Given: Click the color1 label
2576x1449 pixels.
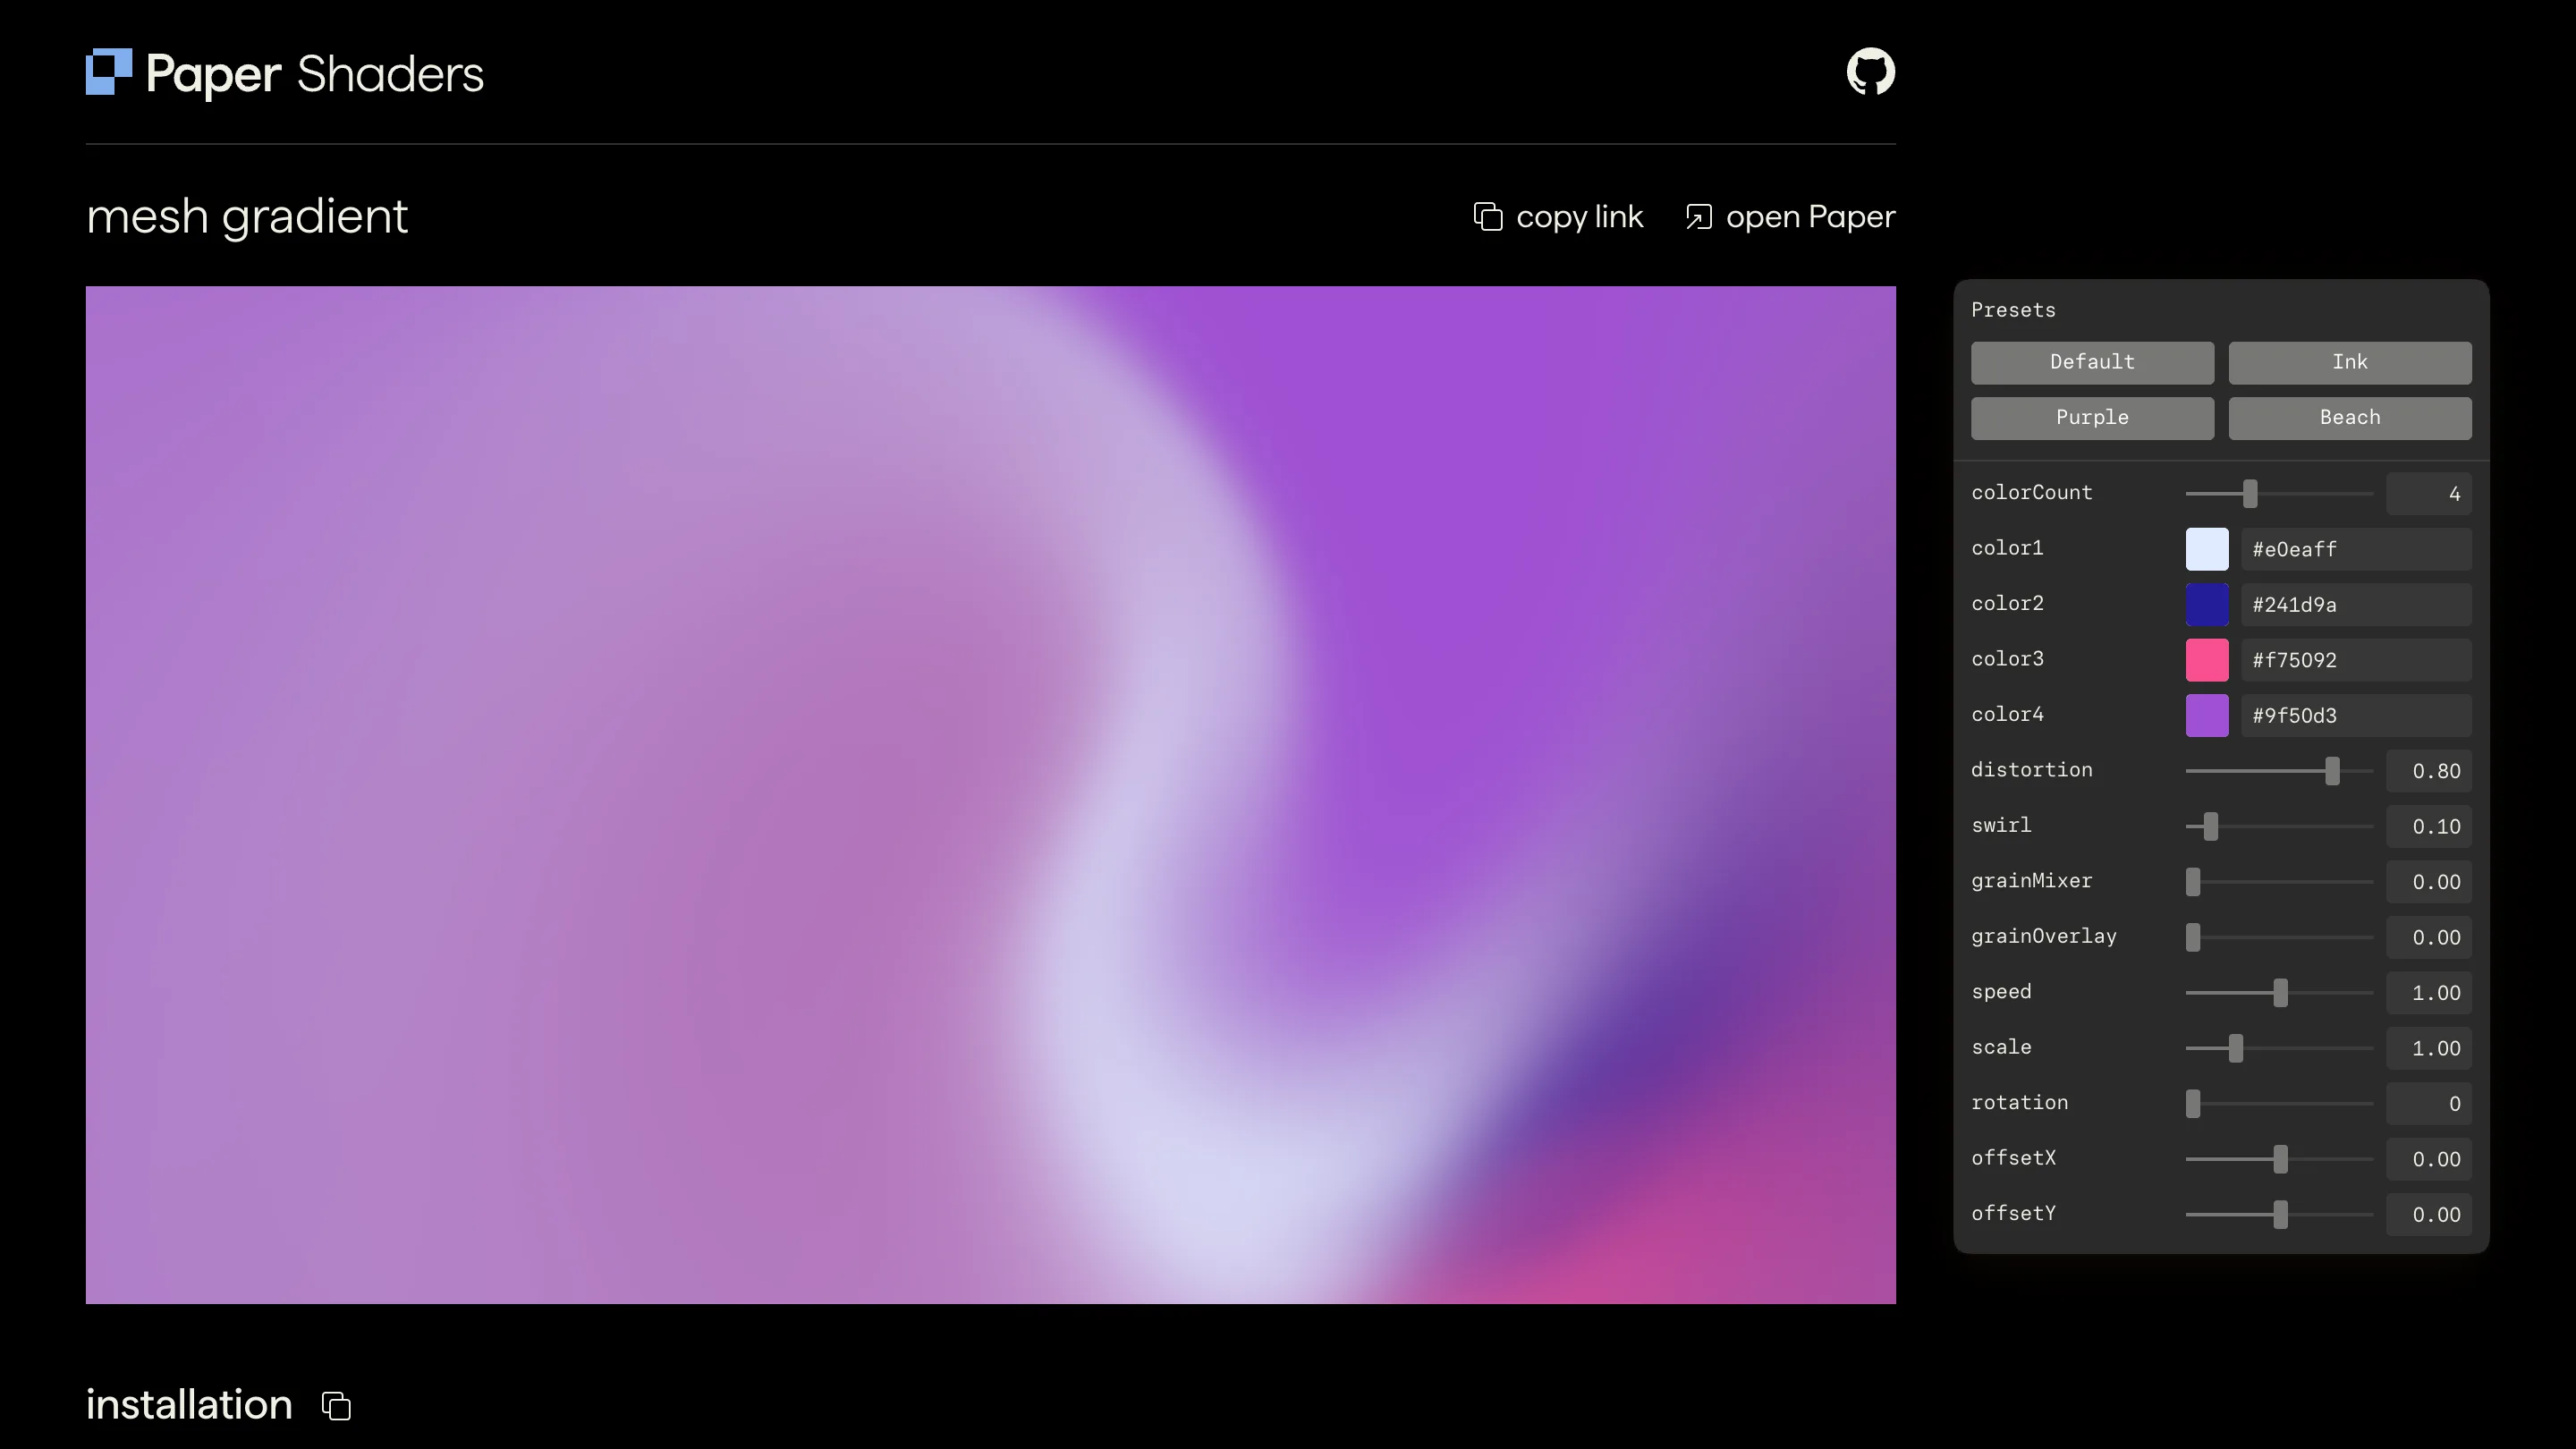Looking at the screenshot, I should (x=2007, y=548).
